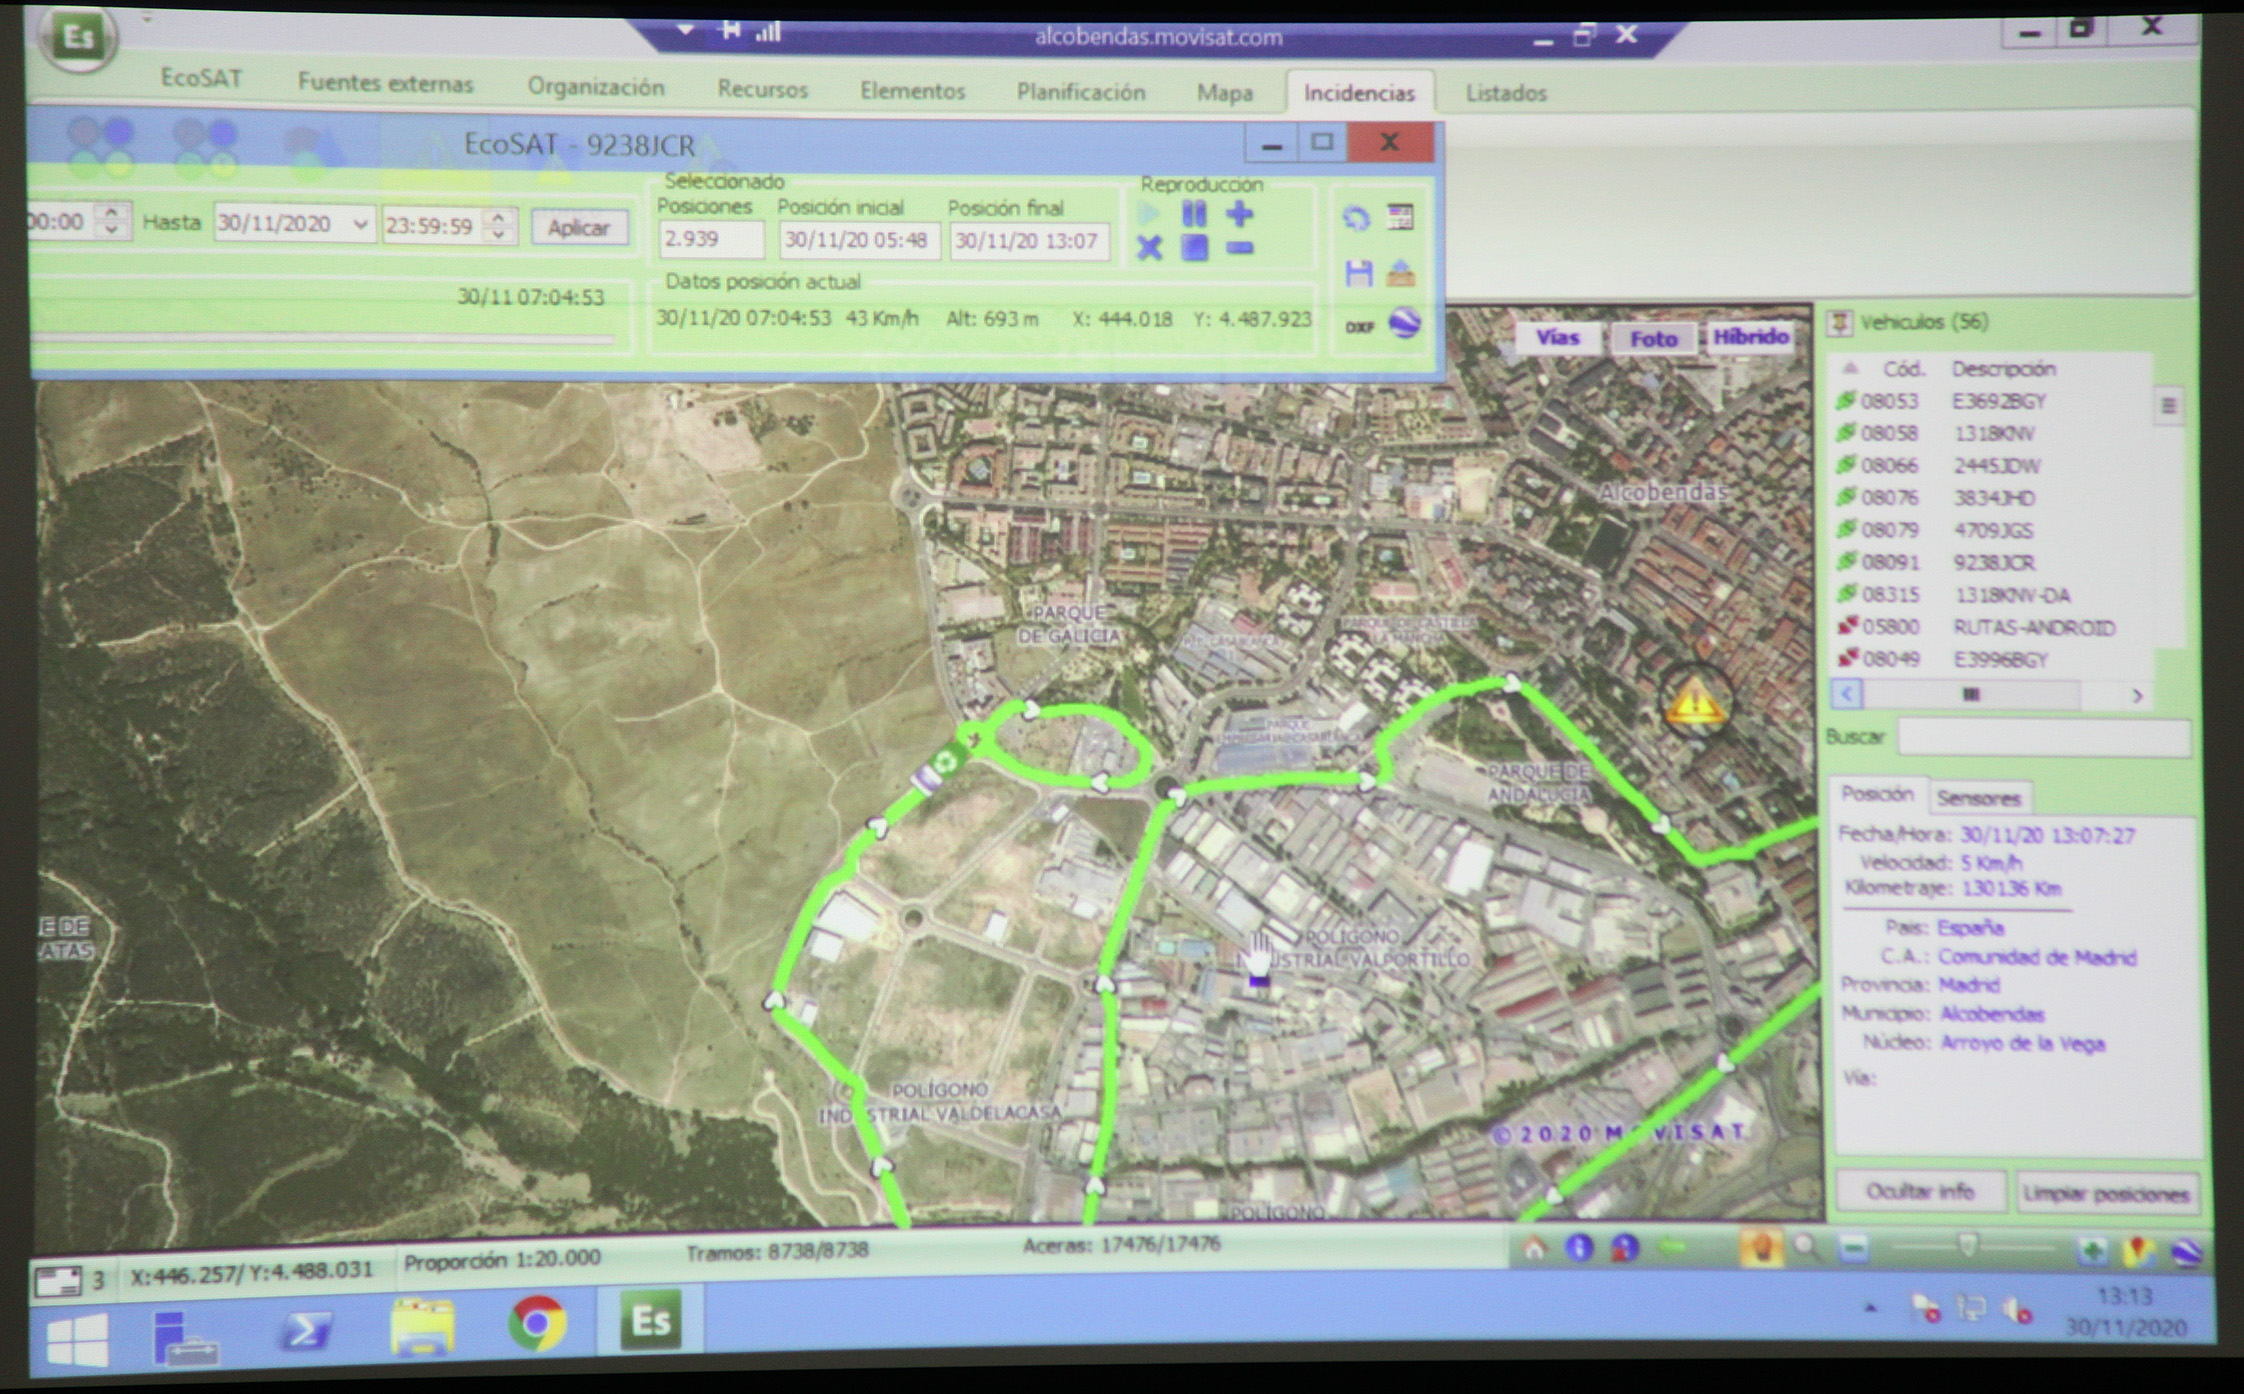The width and height of the screenshot is (2244, 1394).
Task: Select the blue info tool in map toolbar
Action: pos(1579,1247)
